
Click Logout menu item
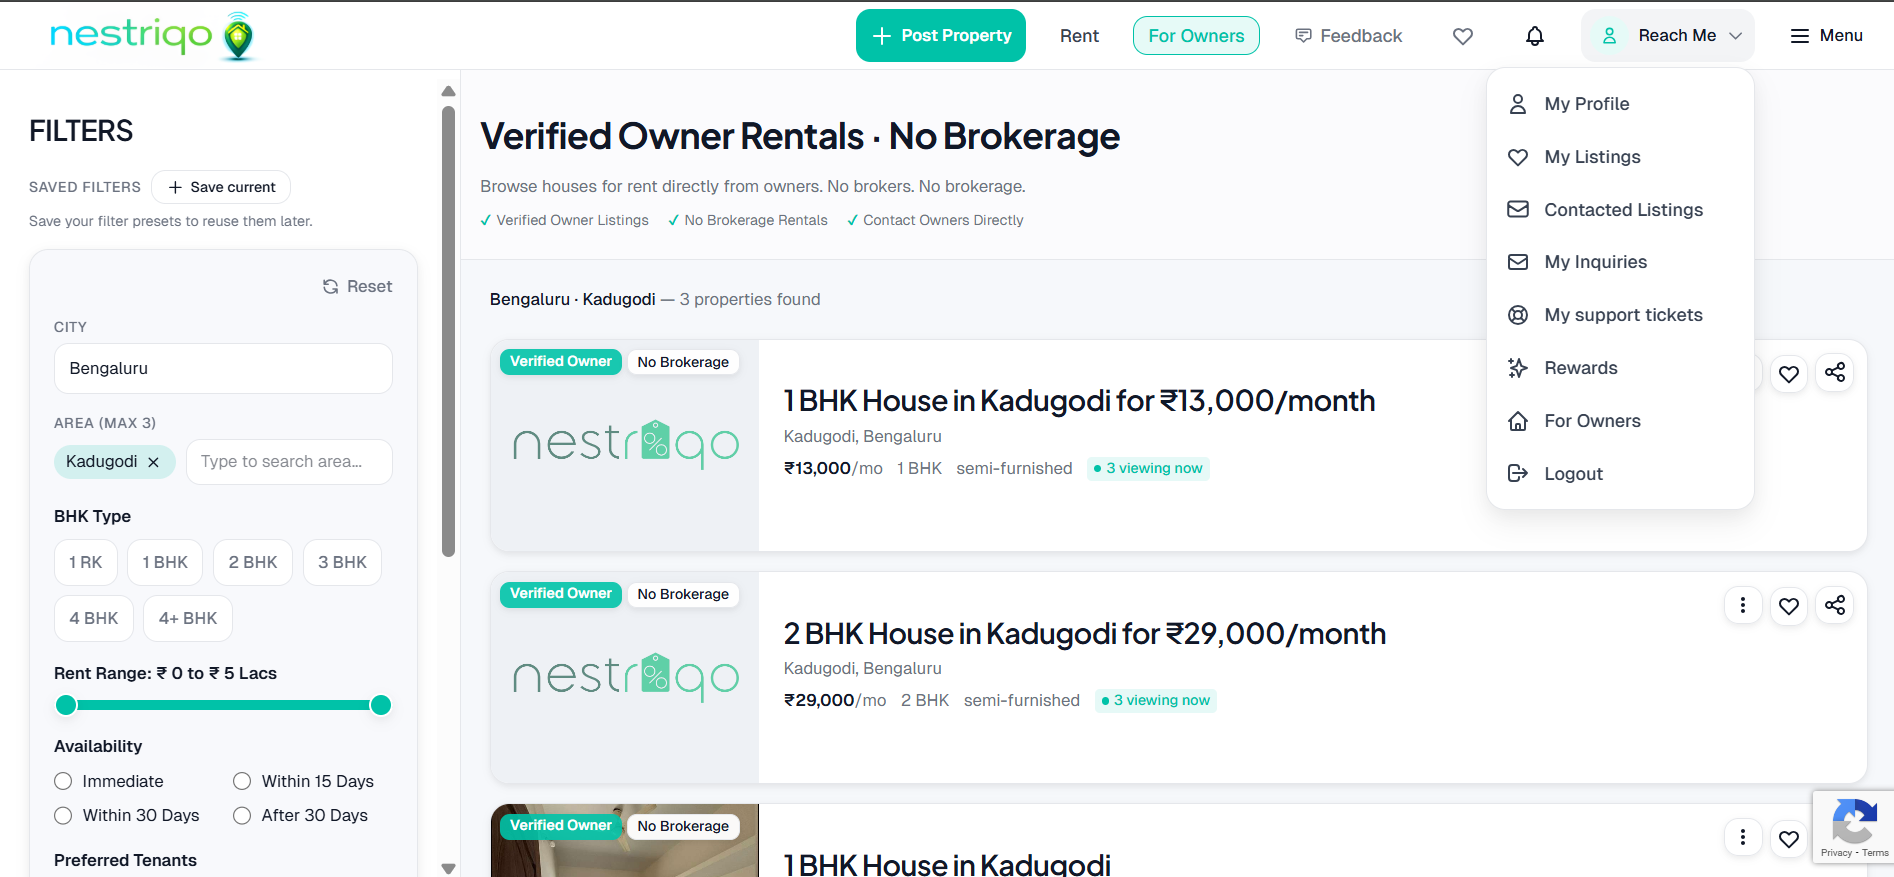click(x=1620, y=474)
